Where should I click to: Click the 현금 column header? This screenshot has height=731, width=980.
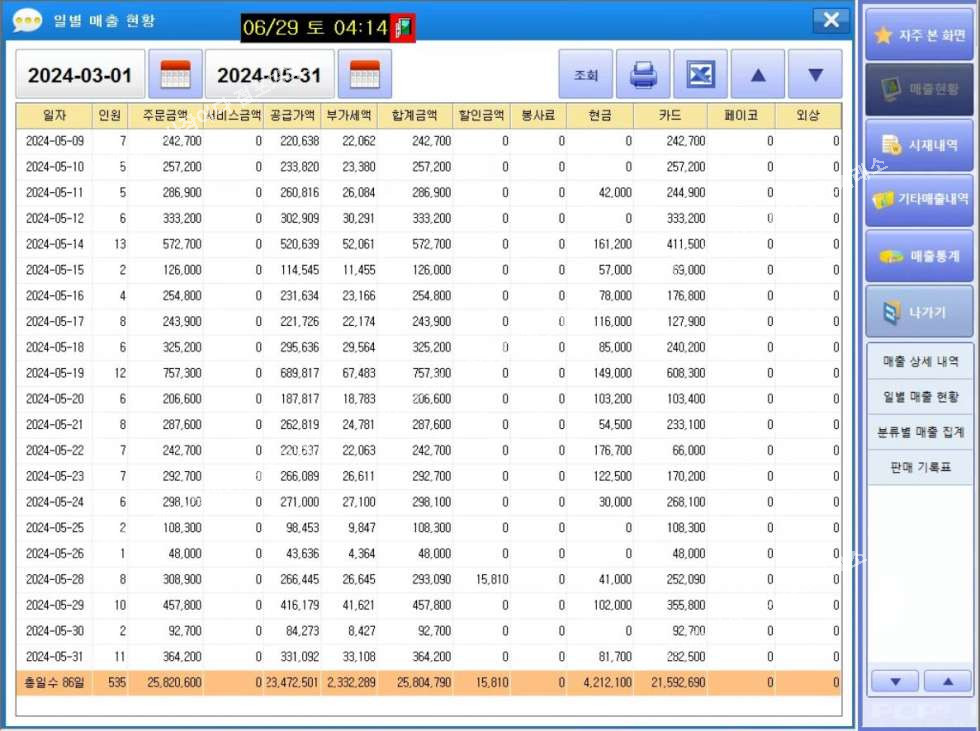(x=600, y=115)
